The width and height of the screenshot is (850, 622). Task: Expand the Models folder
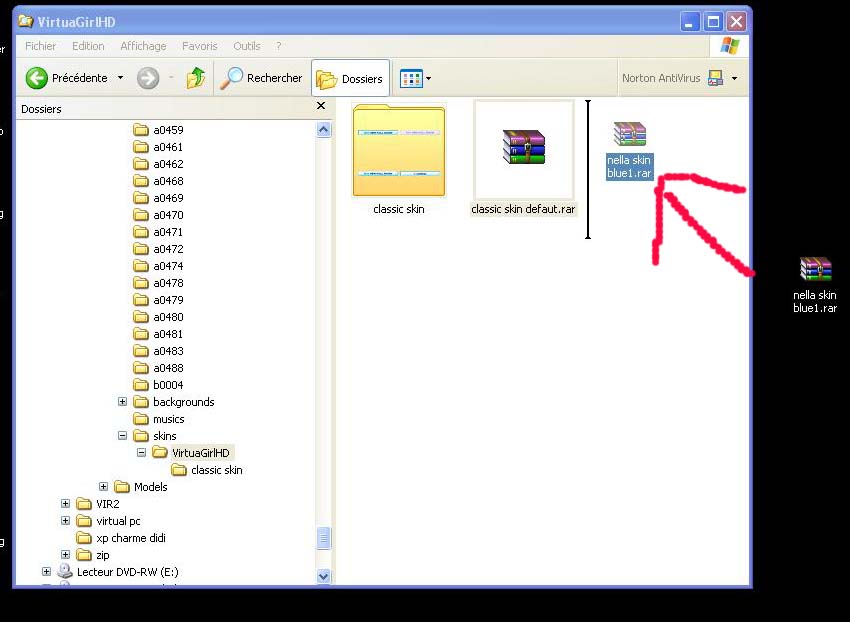[104, 486]
